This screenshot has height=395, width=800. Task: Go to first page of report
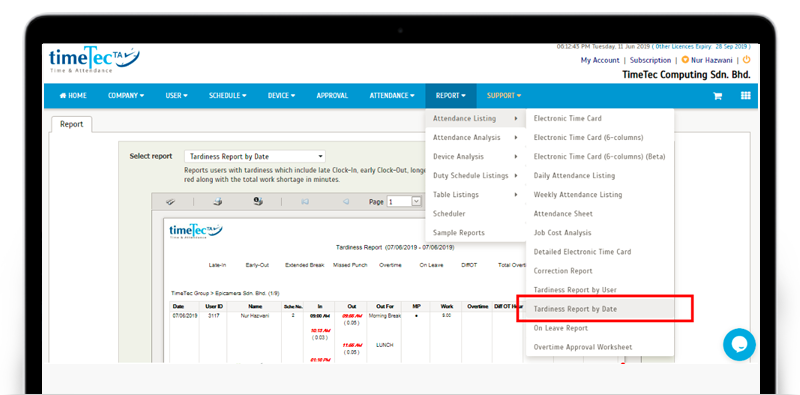click(x=305, y=202)
